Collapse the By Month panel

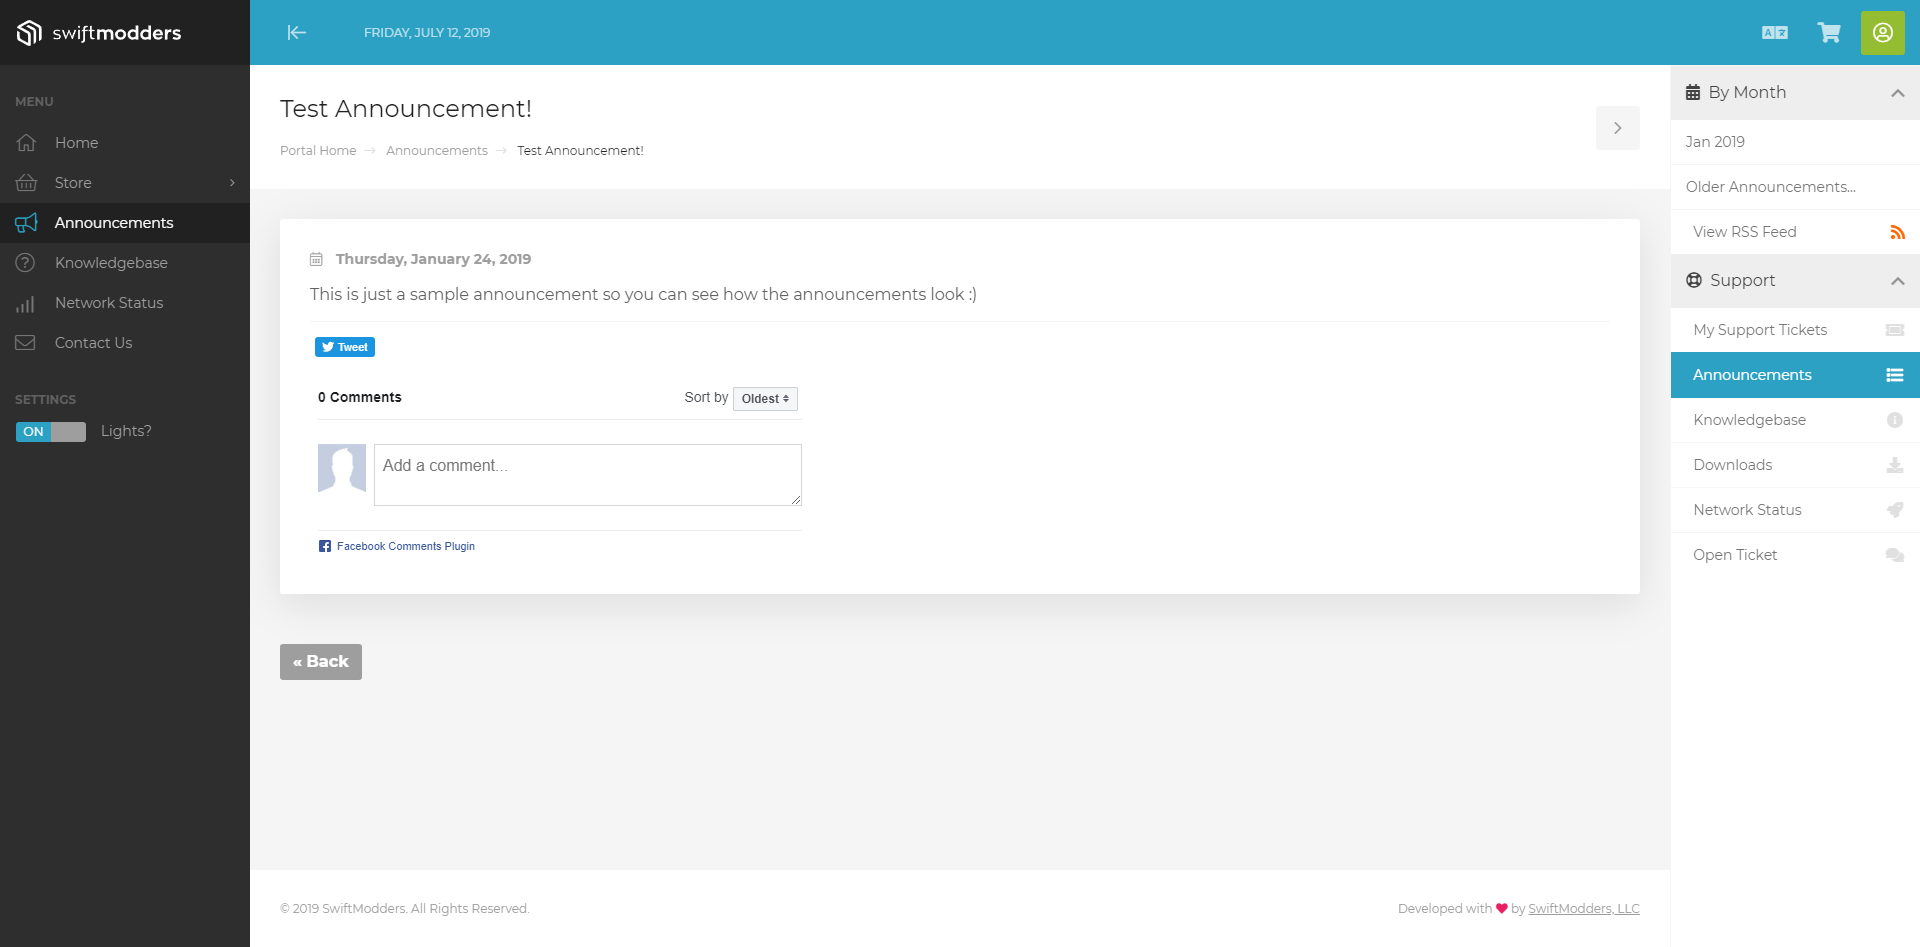(x=1897, y=93)
